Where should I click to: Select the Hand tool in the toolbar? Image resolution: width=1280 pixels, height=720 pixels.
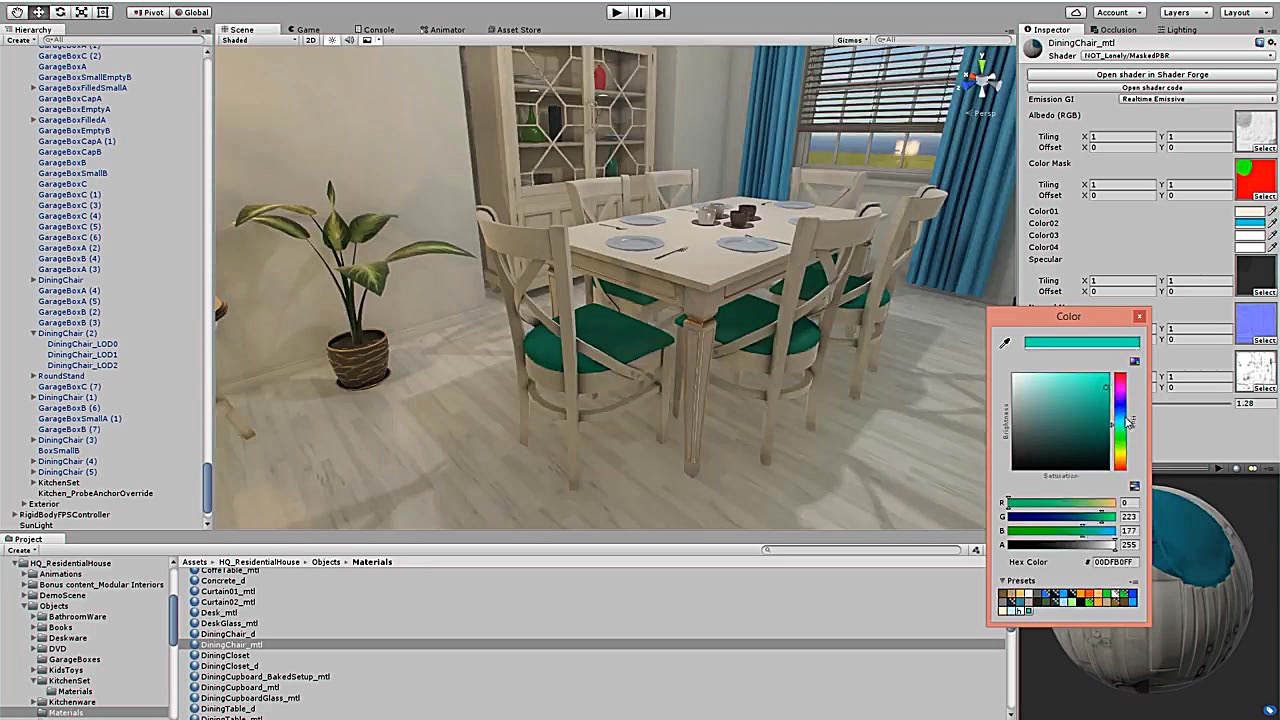pyautogui.click(x=17, y=12)
